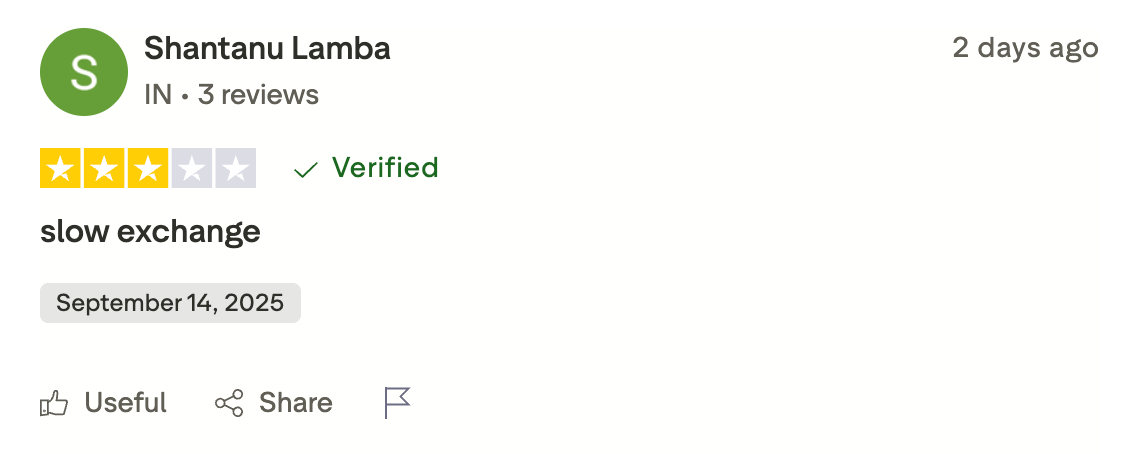Click the Verified checkmark icon
This screenshot has height=454, width=1142.
coord(305,170)
